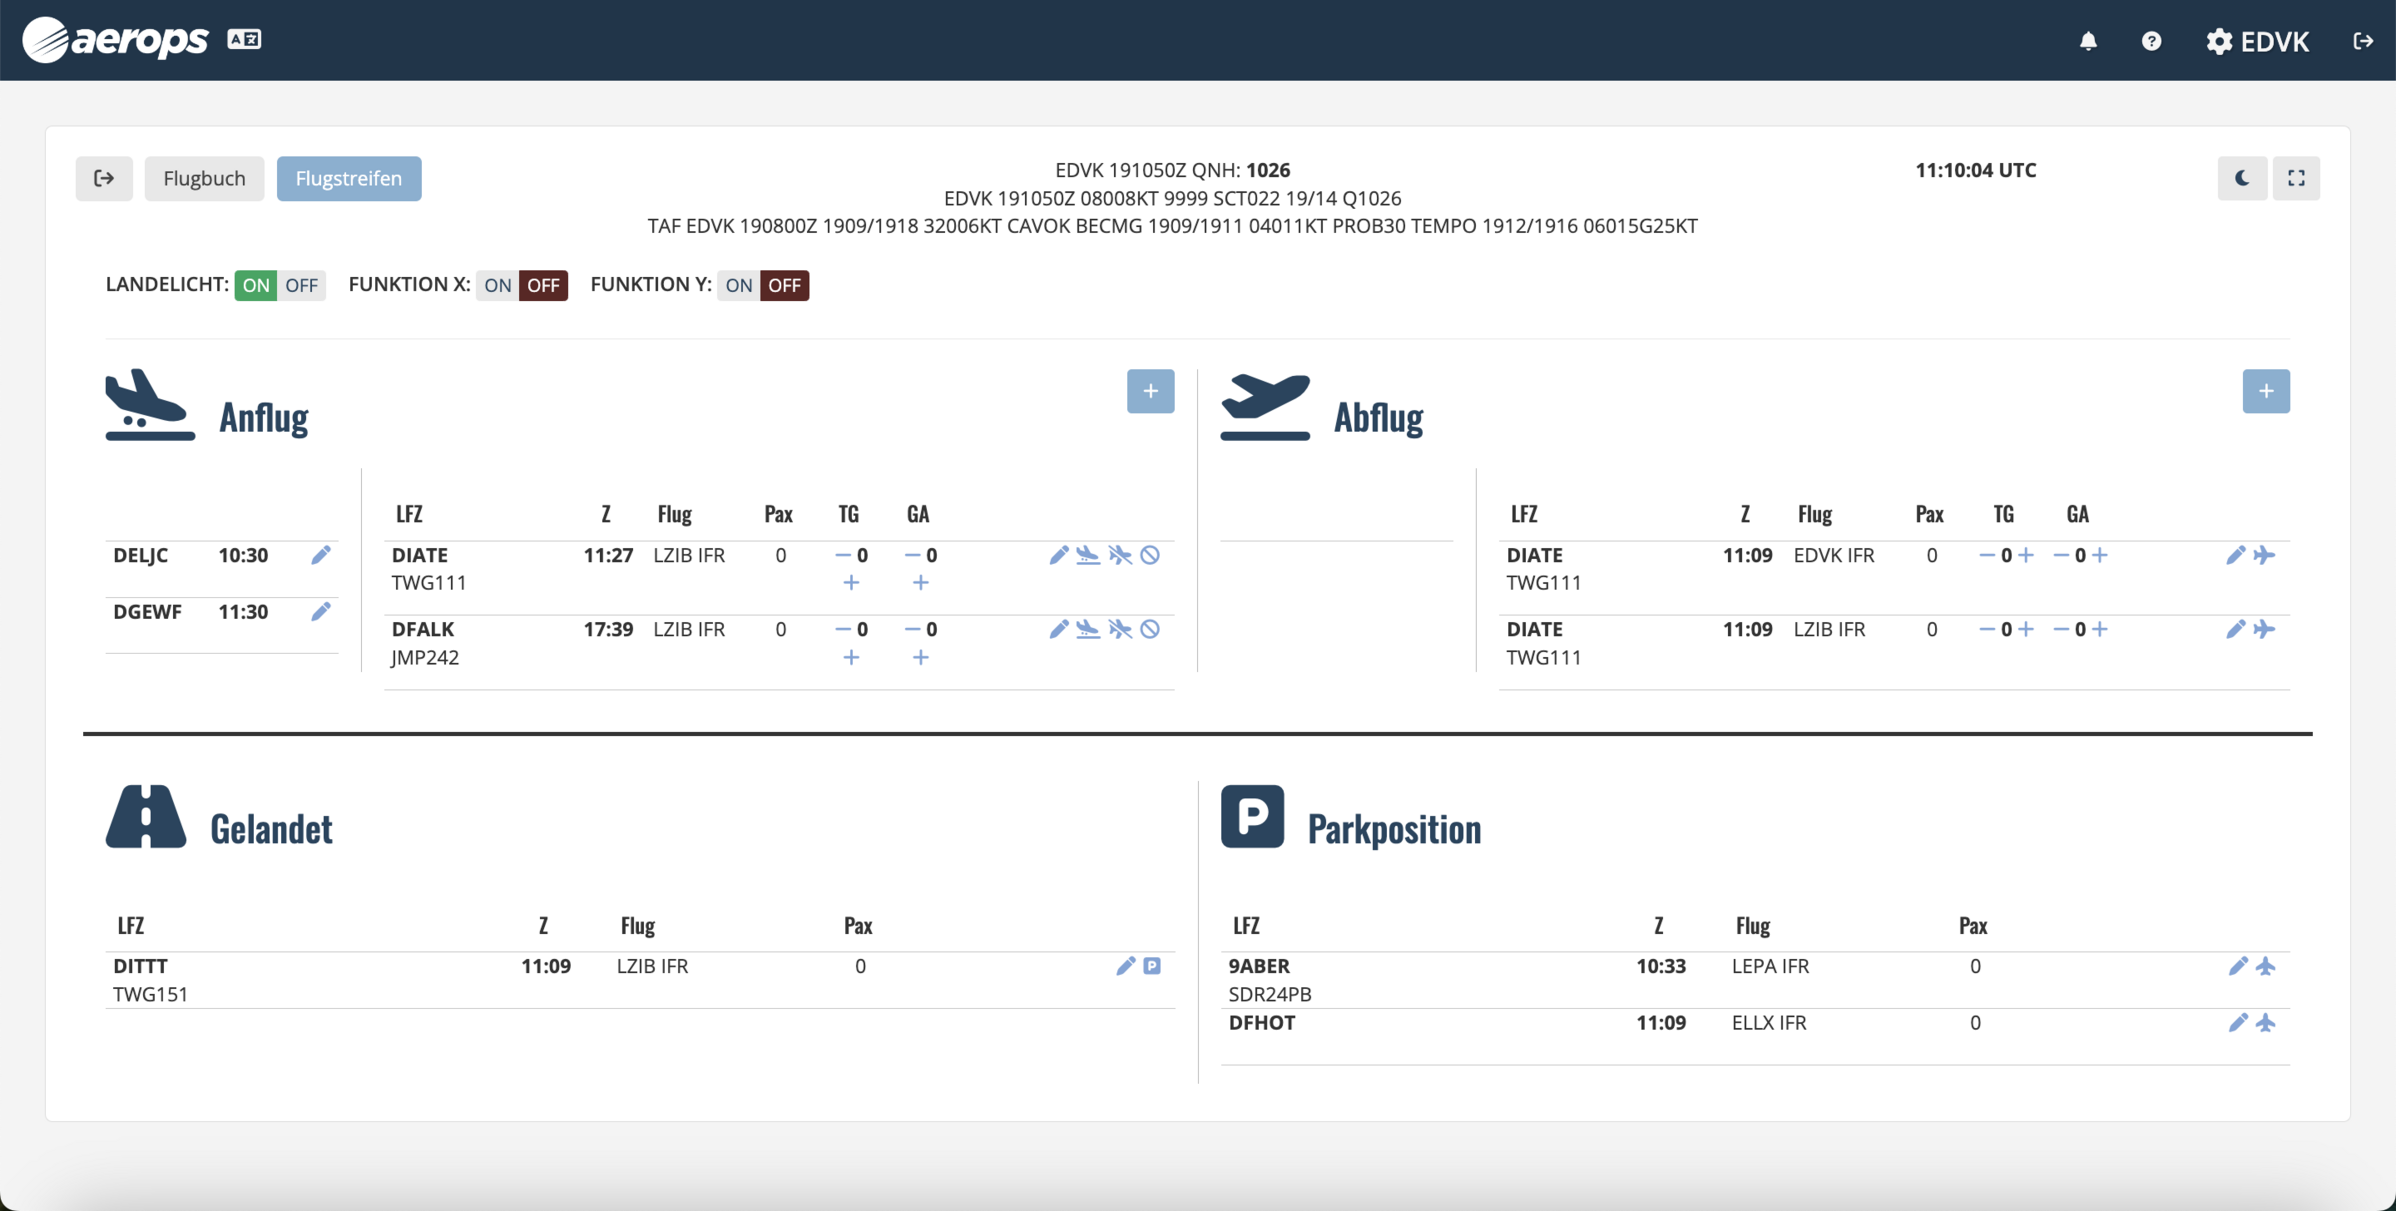Edit the DGEWF 11:30 pre-announcement
The image size is (2396, 1211).
[x=320, y=611]
